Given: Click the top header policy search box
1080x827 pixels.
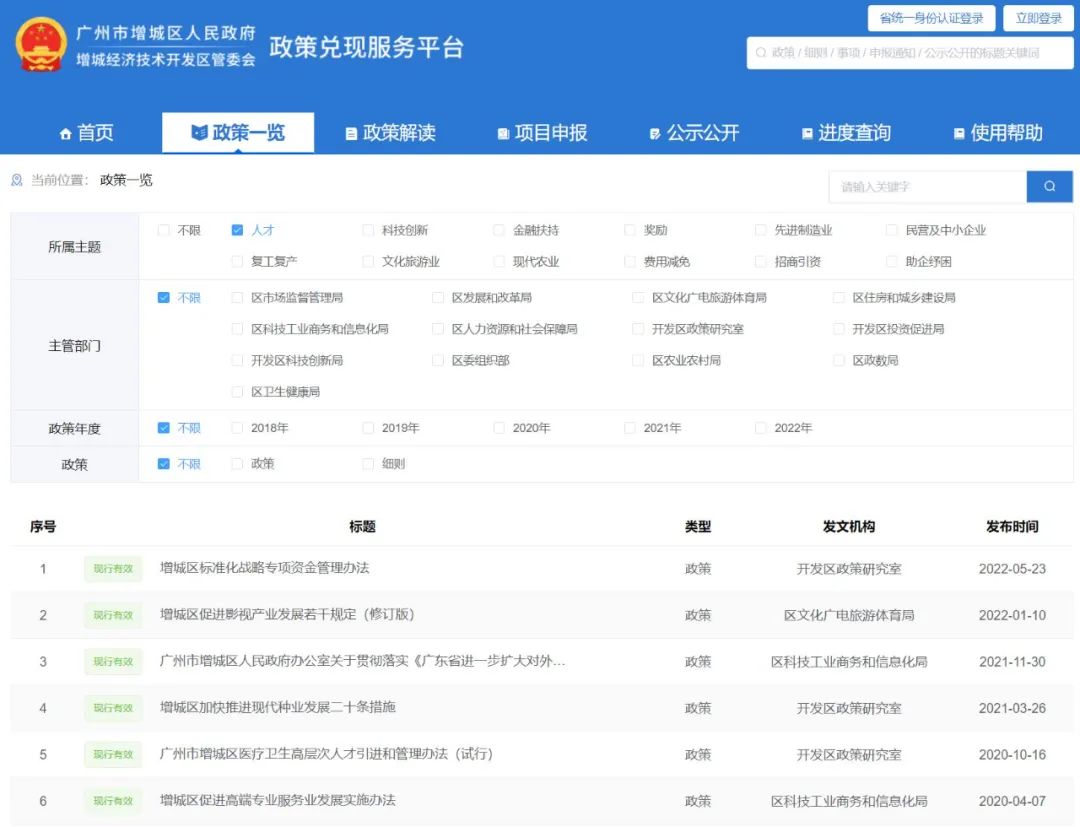Looking at the screenshot, I should pyautogui.click(x=910, y=53).
